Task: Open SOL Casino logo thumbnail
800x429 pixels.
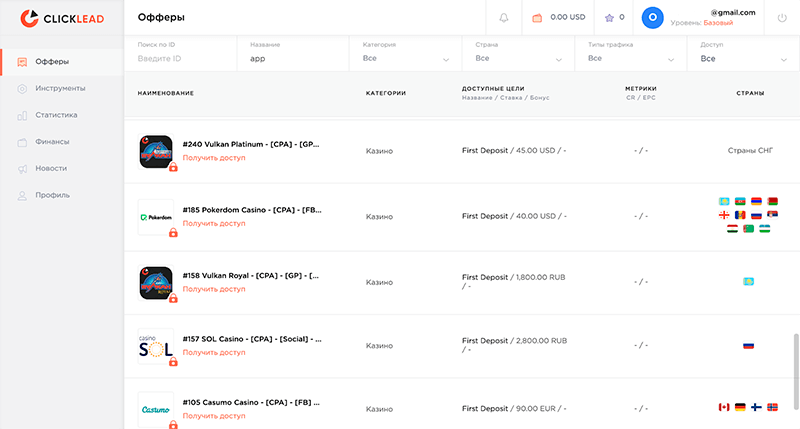Action: click(156, 346)
